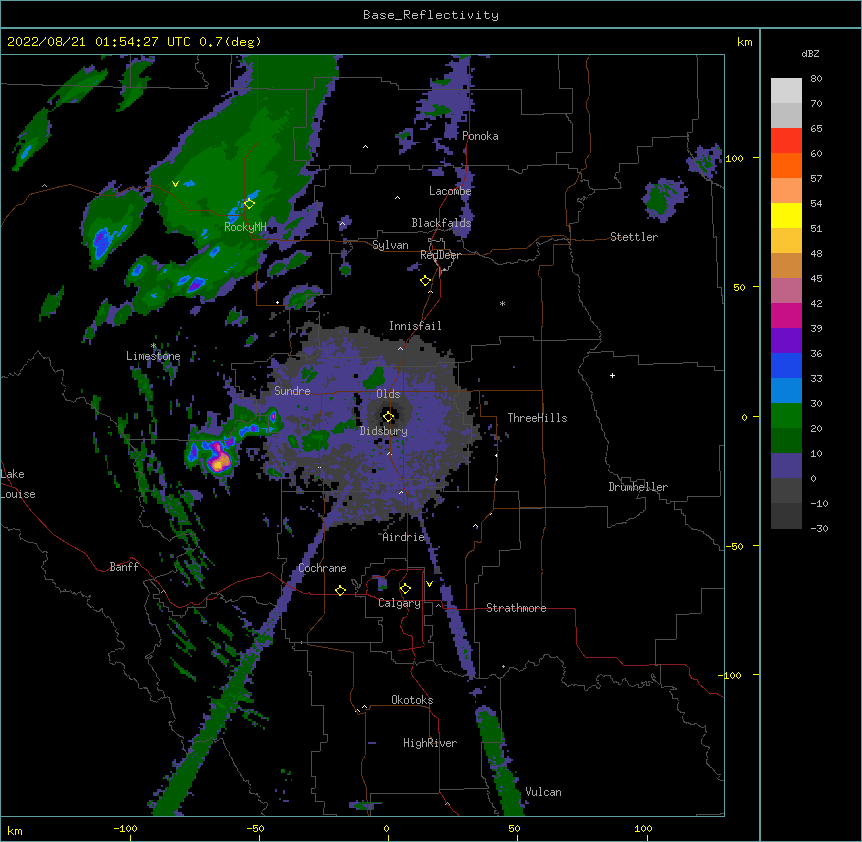
Task: Pick the light blue 30–33 dBZ swatch
Action: pyautogui.click(x=786, y=391)
